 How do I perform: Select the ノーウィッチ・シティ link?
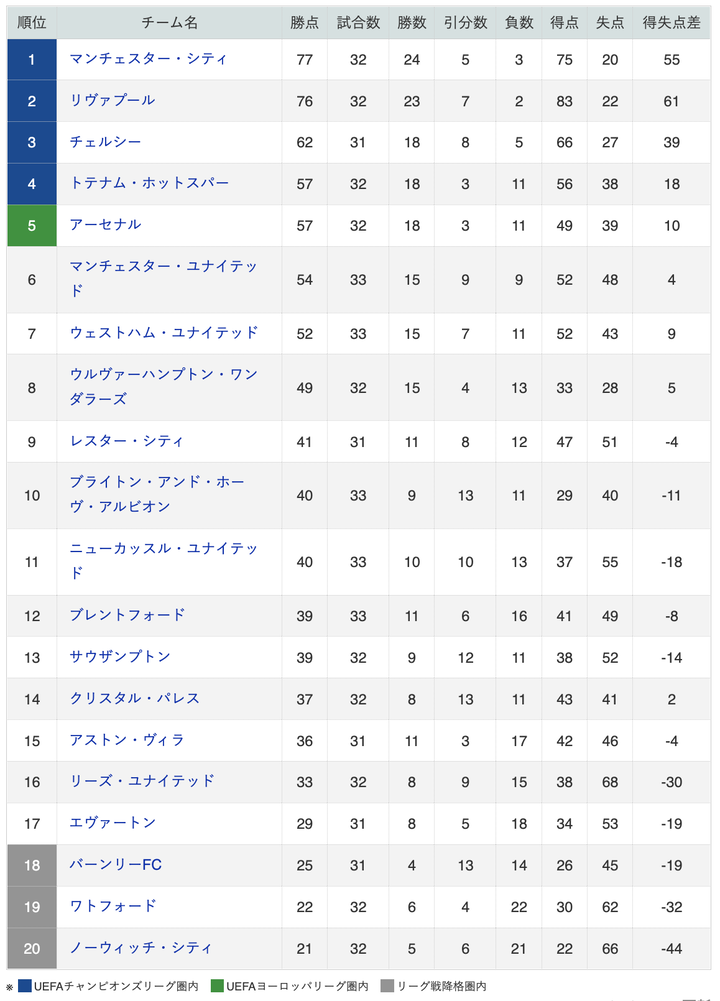pos(141,947)
